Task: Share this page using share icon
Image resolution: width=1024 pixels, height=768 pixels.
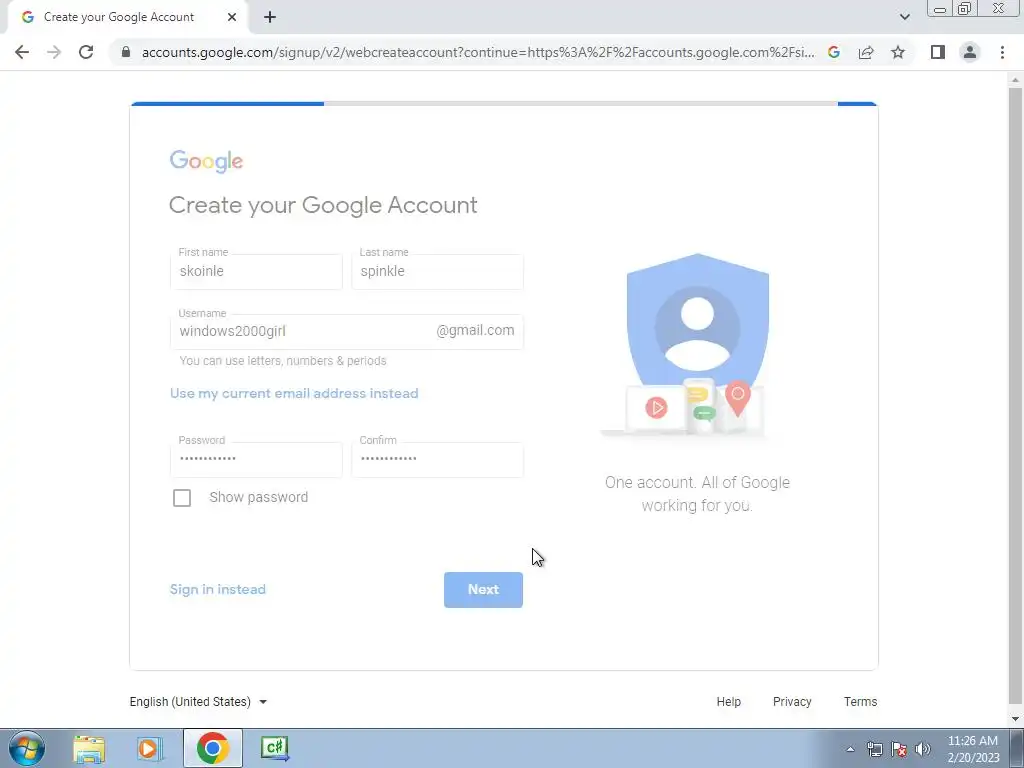Action: tap(866, 52)
